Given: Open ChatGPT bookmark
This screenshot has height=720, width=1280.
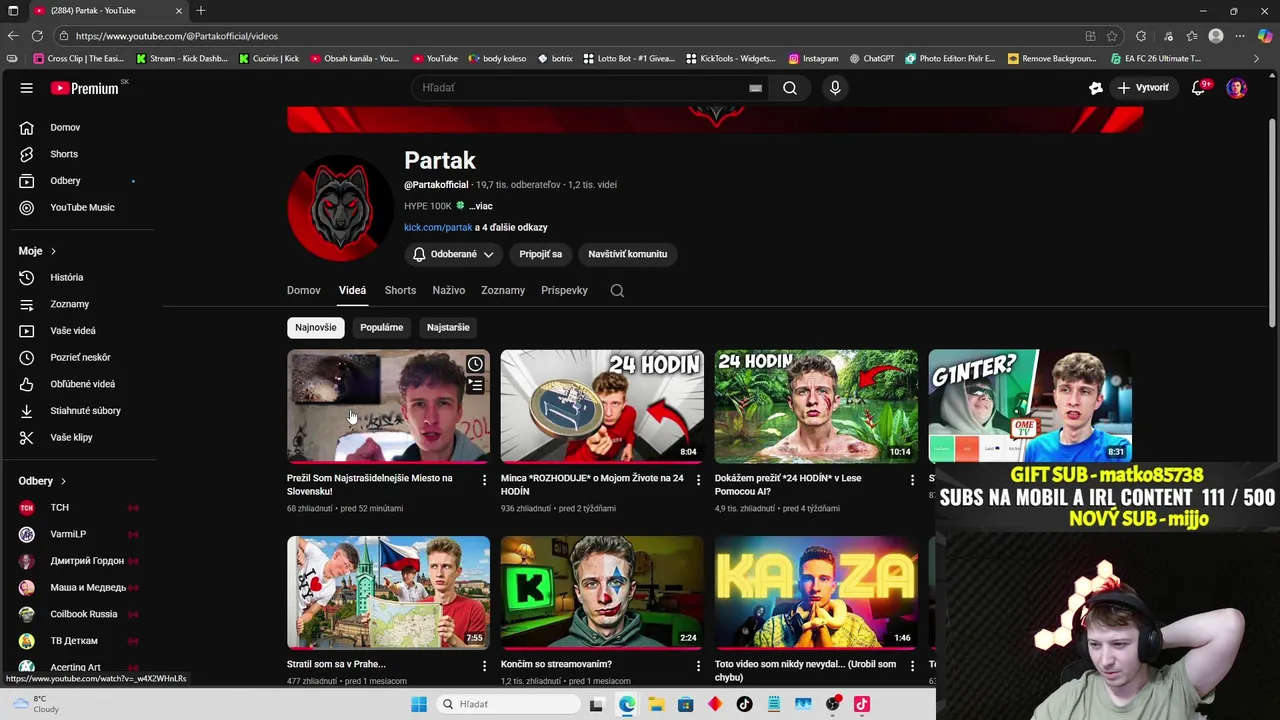Looking at the screenshot, I should [872, 58].
